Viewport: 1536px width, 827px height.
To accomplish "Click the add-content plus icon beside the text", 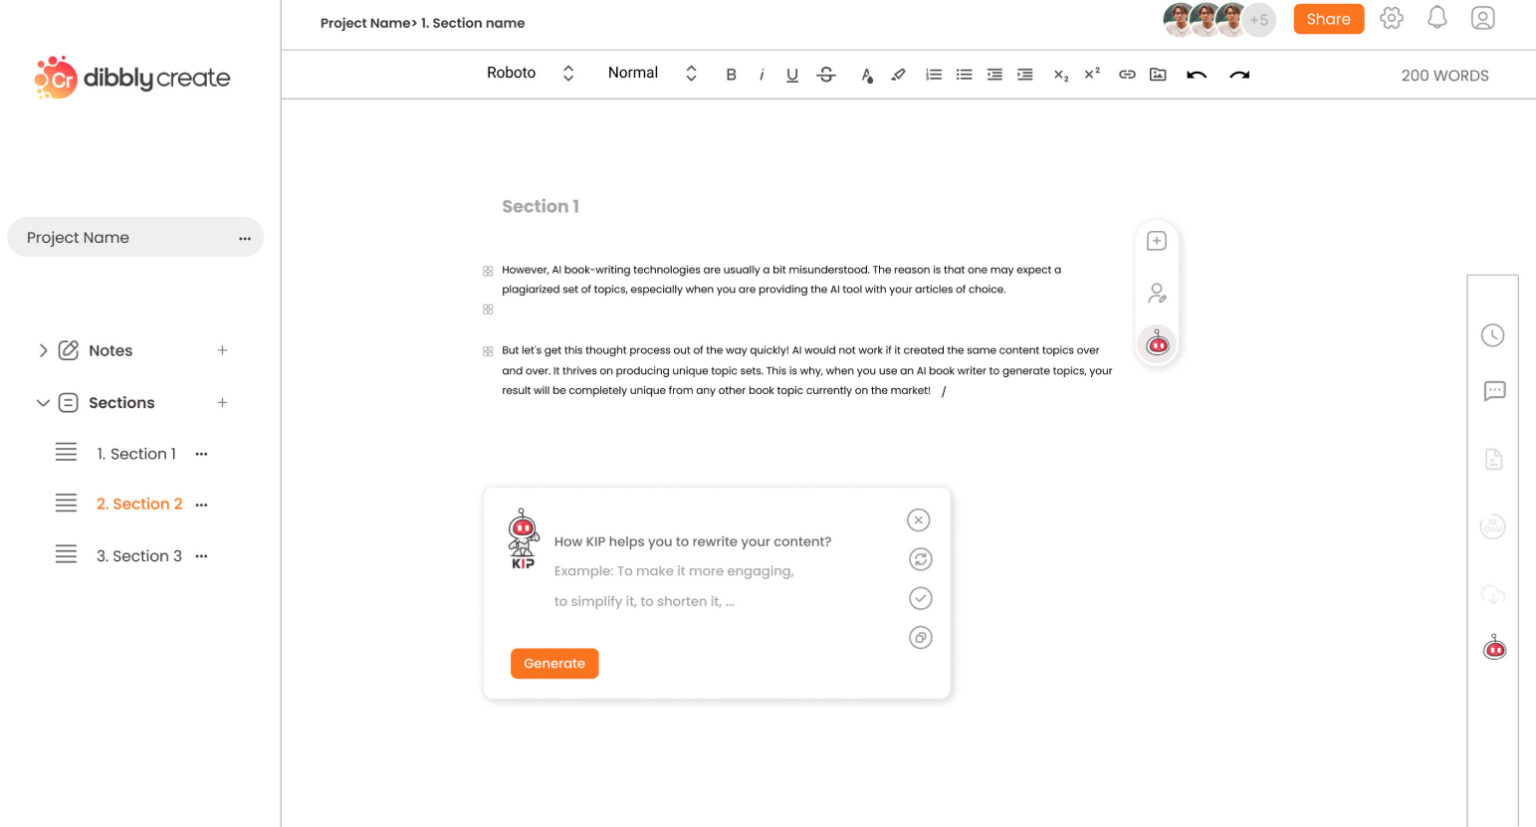I will pos(1157,240).
